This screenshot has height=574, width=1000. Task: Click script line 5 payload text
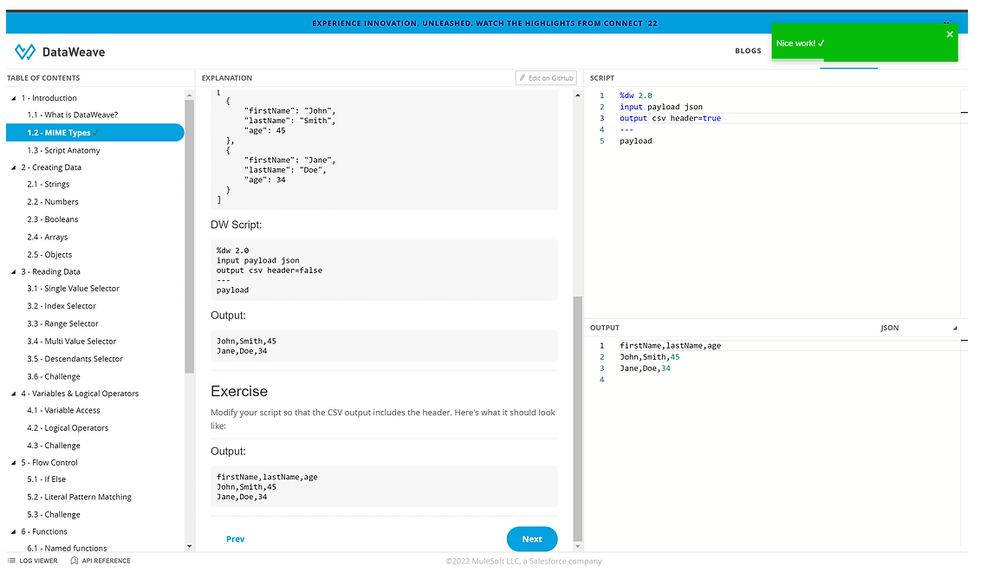click(635, 141)
